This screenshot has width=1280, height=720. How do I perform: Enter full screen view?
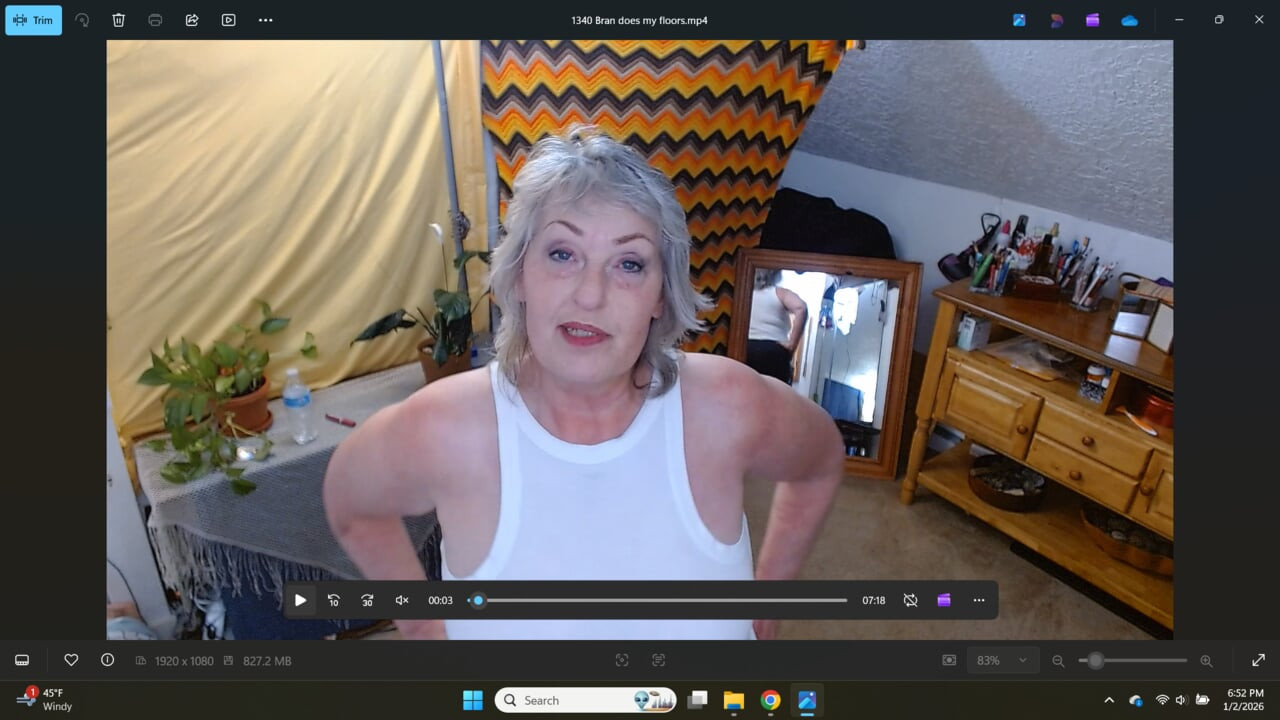(x=1258, y=660)
